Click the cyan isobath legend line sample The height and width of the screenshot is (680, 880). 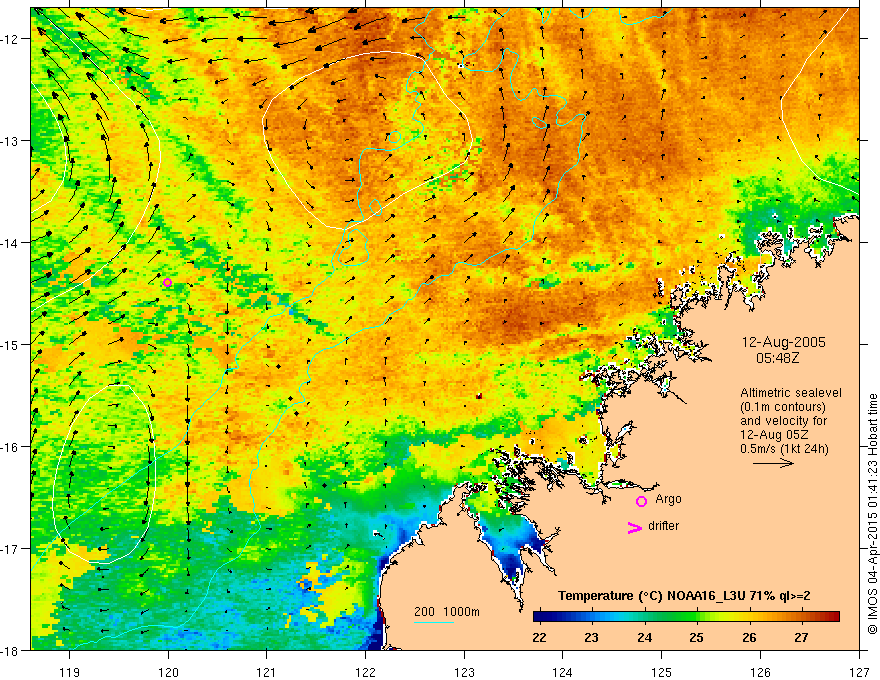coord(434,622)
